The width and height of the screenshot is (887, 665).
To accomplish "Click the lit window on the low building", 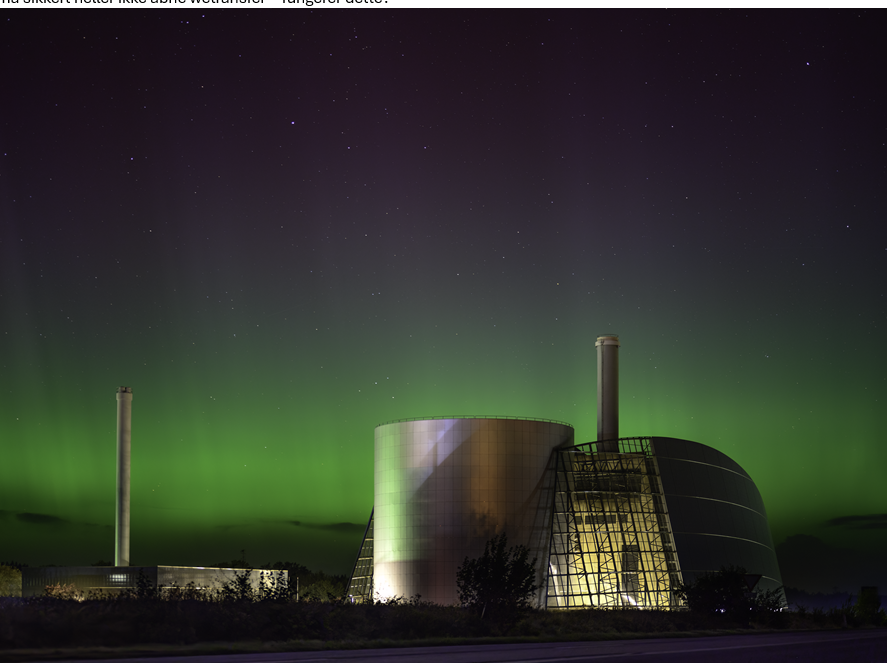I will tap(118, 578).
